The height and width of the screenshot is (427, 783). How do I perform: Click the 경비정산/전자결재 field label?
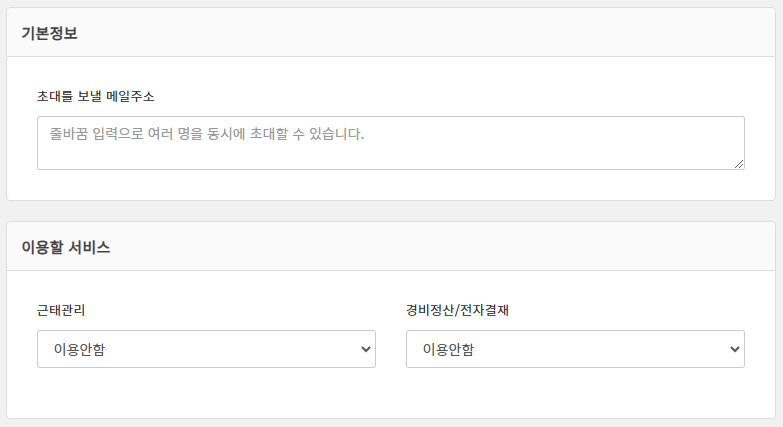tap(458, 310)
